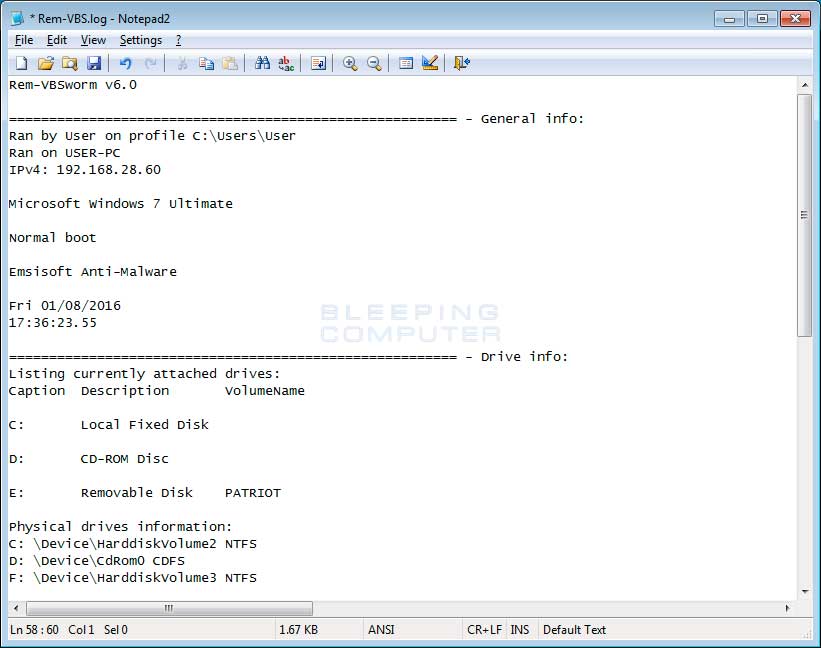The image size is (821, 648).
Task: Save the file with floppy icon
Action: coord(93,63)
